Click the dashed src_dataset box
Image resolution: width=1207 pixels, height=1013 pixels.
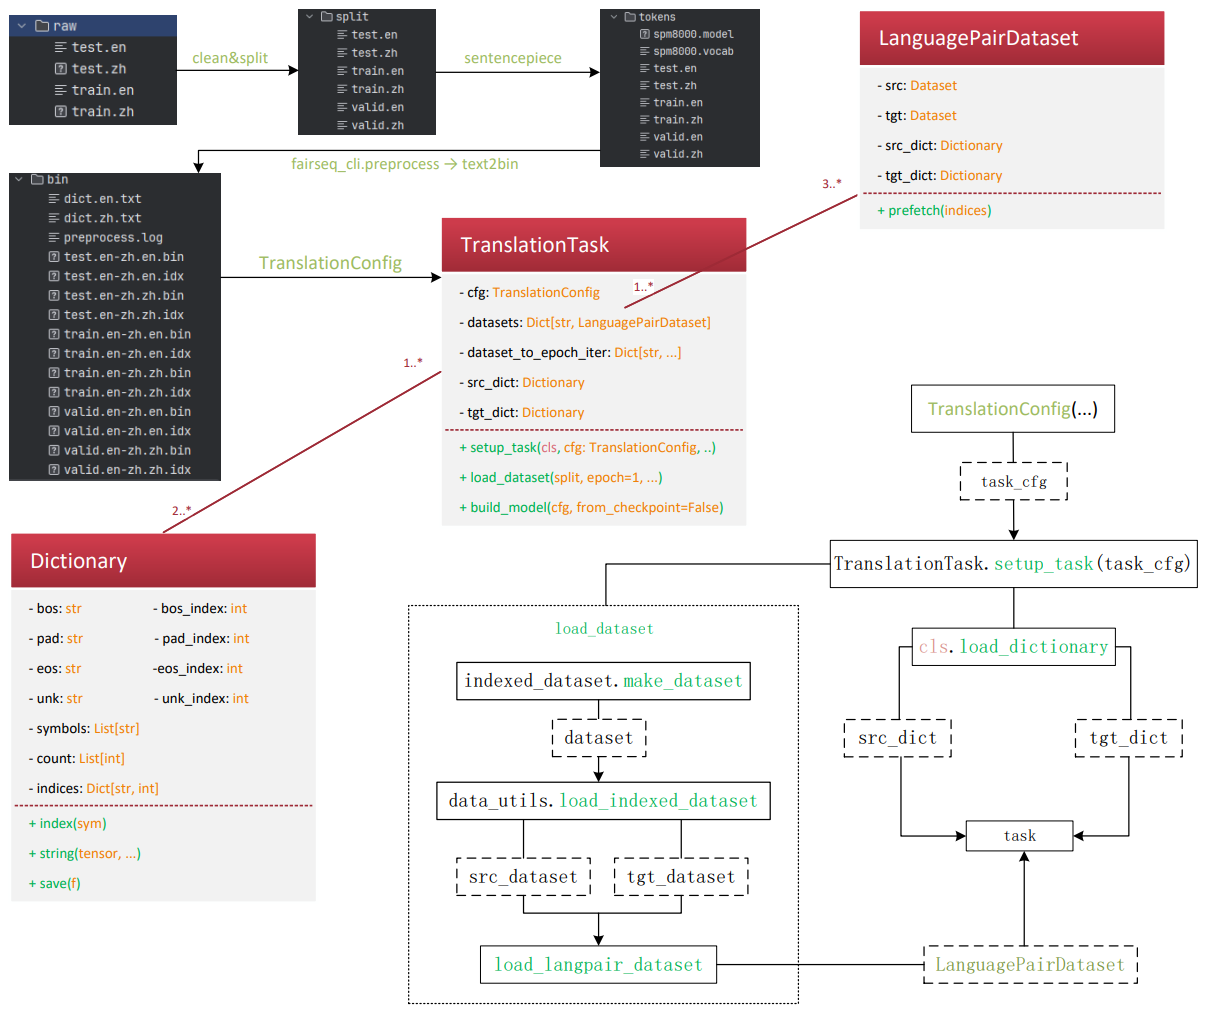click(x=523, y=877)
